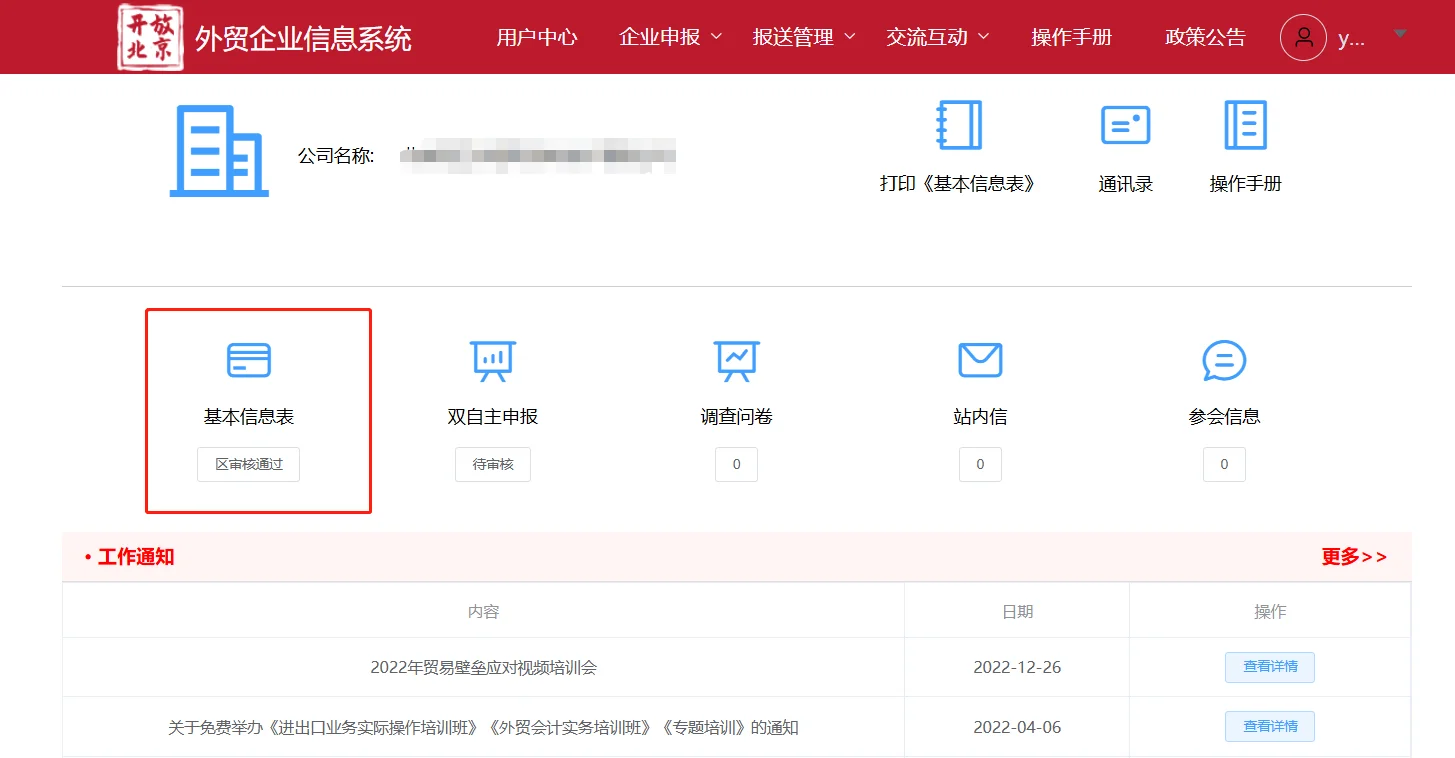Viewport: 1455px width, 758px height.
Task: Click the blue company building icon
Action: click(x=218, y=148)
